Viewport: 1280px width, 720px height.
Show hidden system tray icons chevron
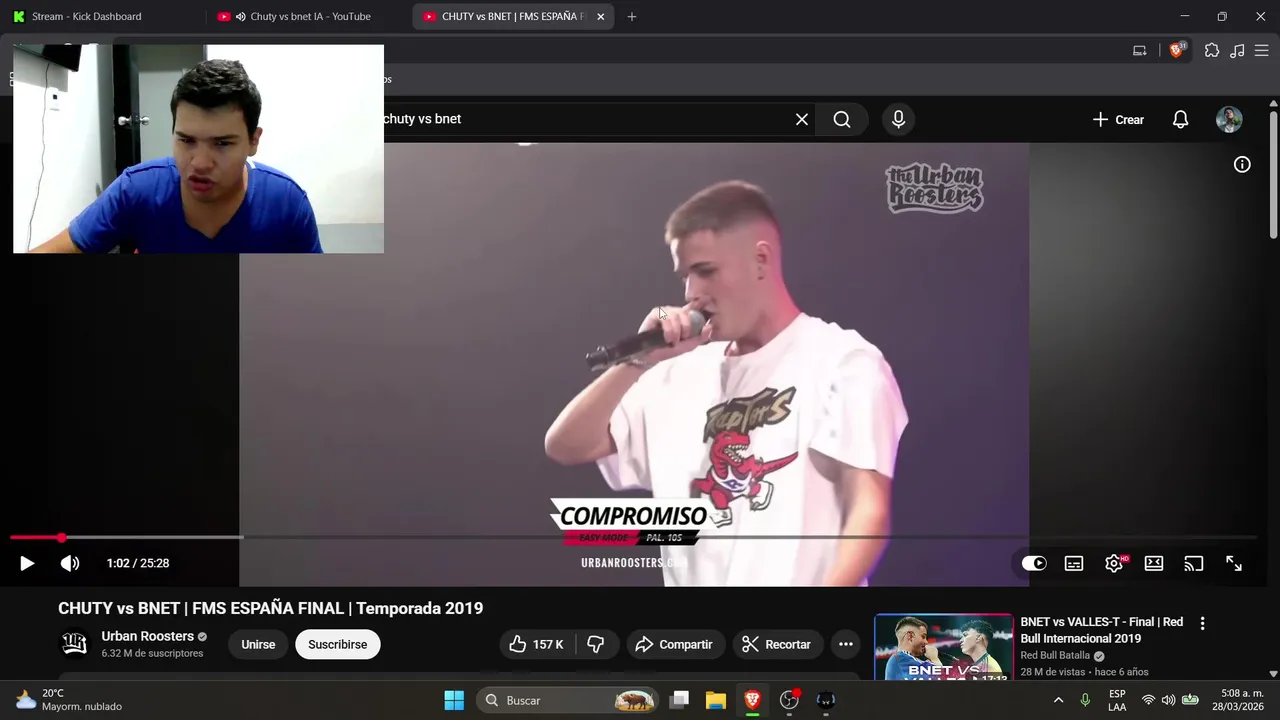pyautogui.click(x=1058, y=700)
